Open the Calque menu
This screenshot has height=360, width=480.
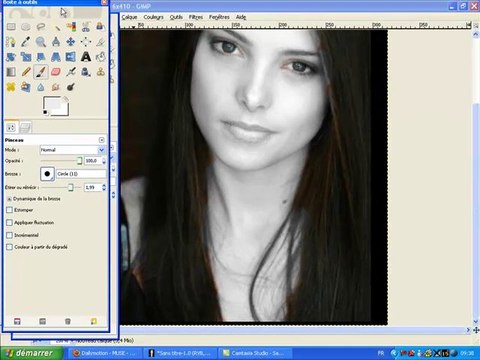click(x=129, y=17)
